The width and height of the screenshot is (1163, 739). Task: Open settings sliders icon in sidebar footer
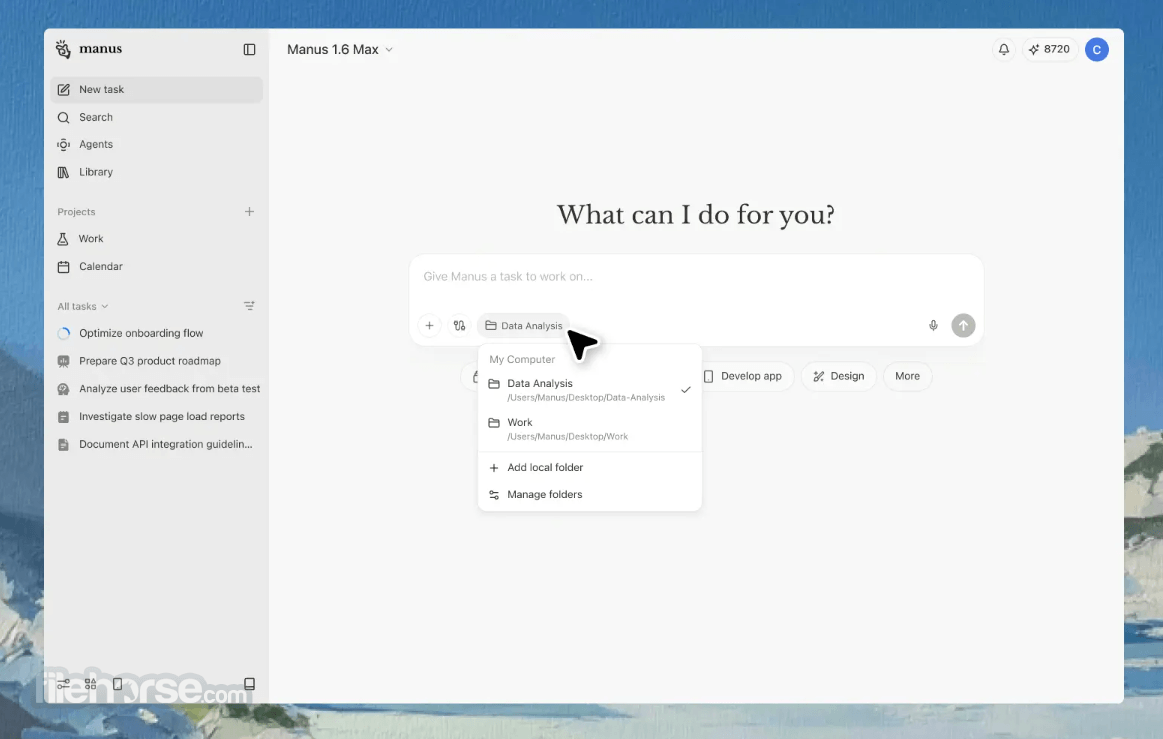click(x=64, y=683)
